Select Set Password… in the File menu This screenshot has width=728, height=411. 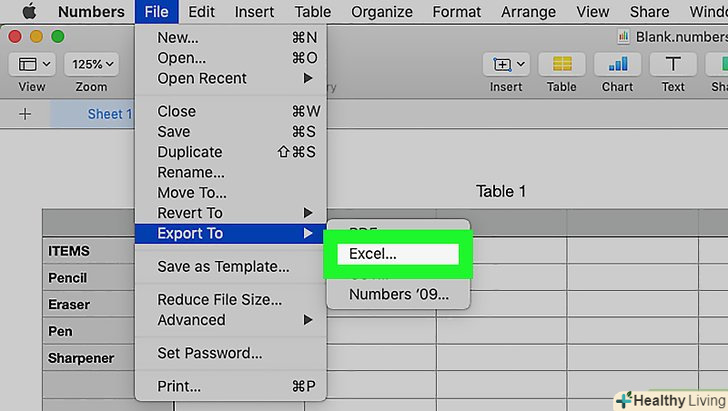point(210,353)
